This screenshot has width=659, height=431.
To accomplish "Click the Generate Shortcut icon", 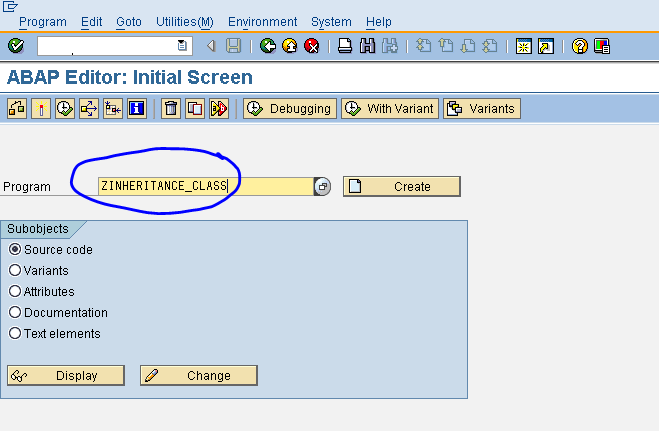I will pos(546,46).
